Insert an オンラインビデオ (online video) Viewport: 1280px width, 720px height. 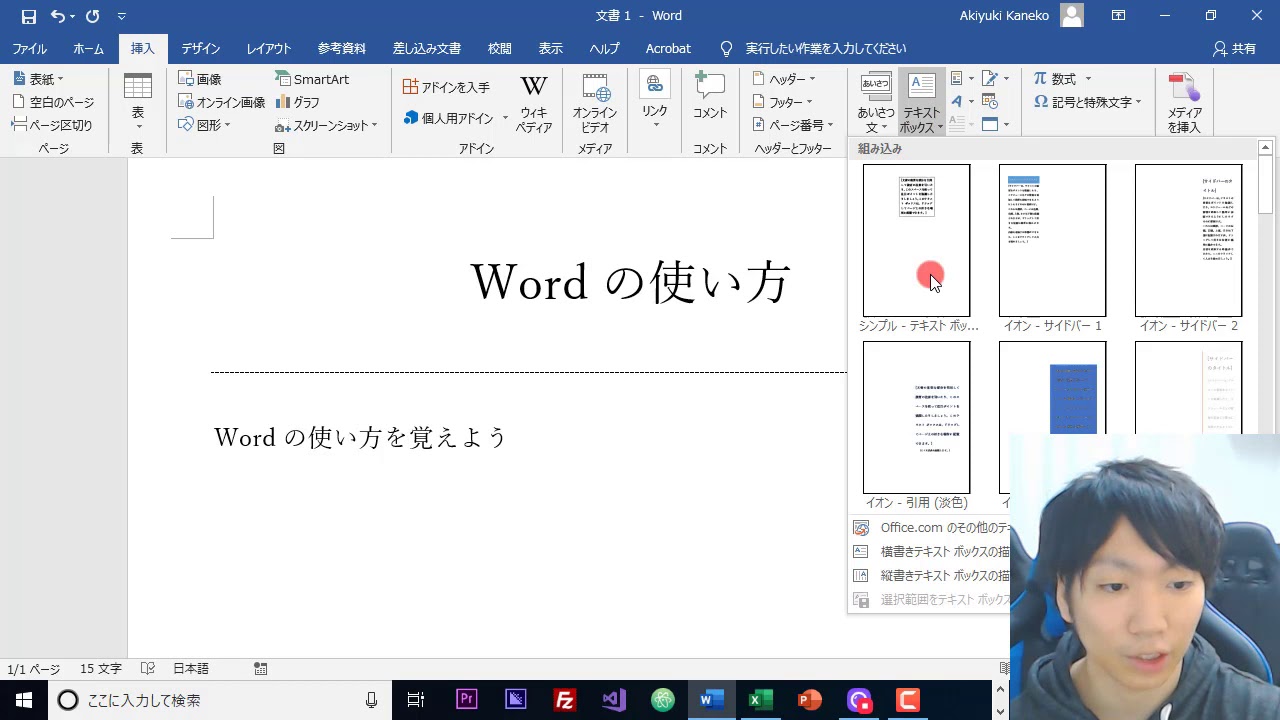click(595, 103)
